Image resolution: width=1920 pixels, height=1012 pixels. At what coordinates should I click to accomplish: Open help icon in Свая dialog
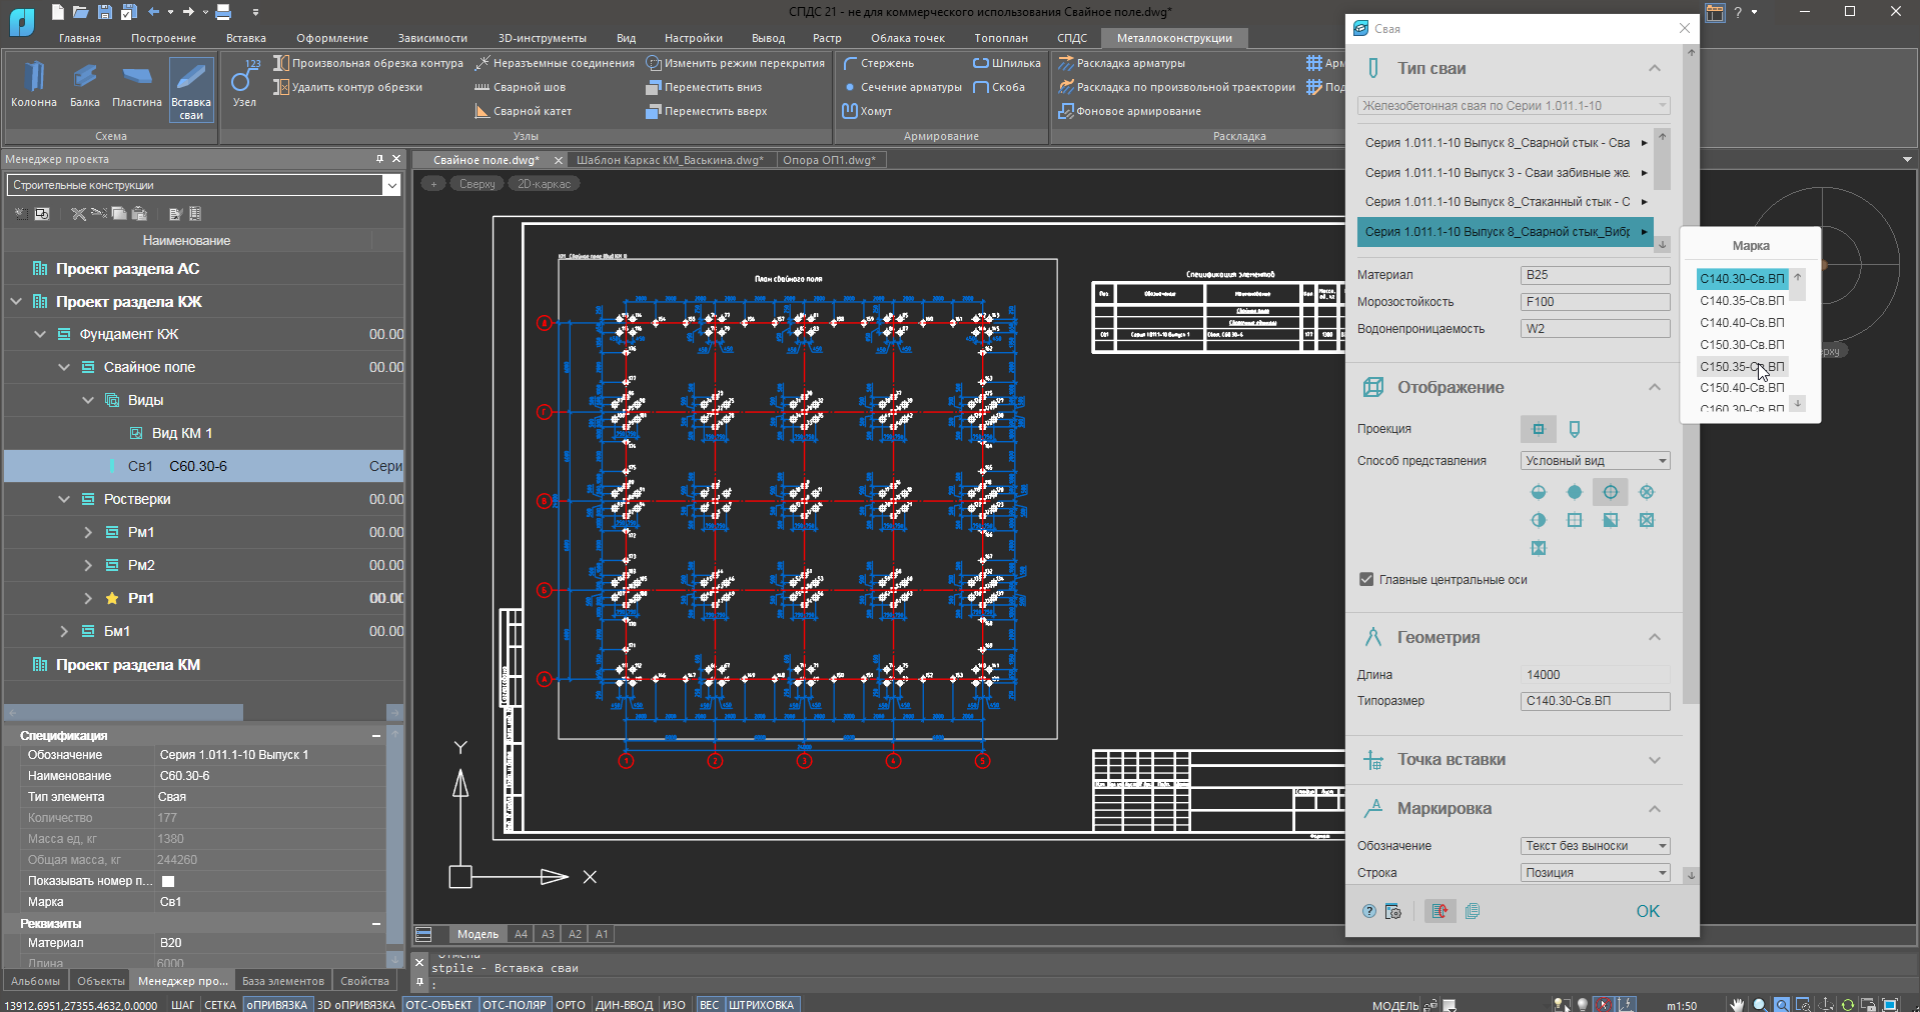tap(1369, 911)
